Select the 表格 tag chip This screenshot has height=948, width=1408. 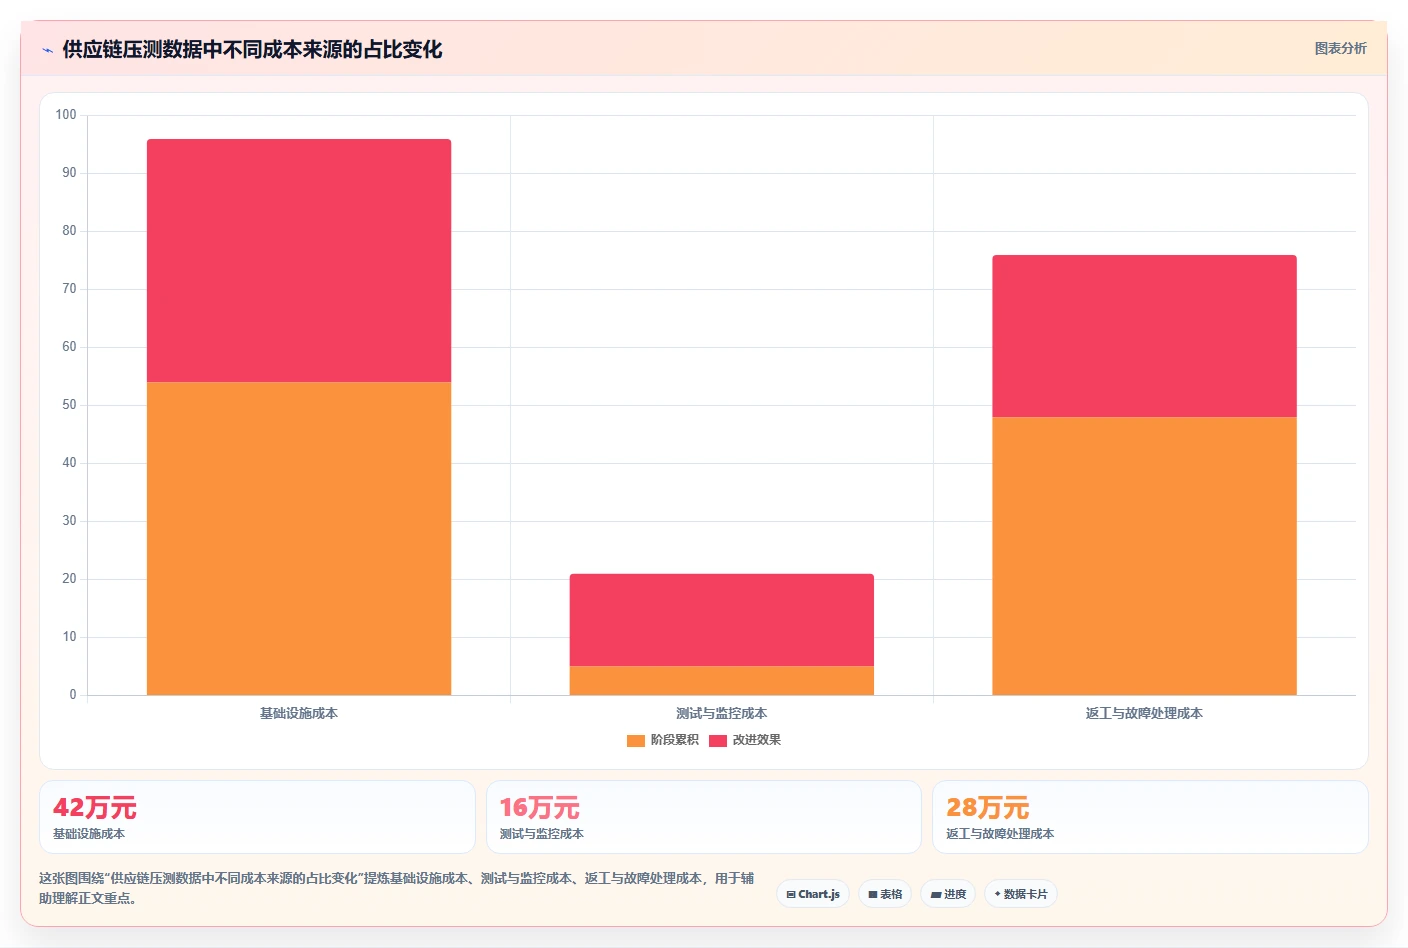tap(885, 894)
